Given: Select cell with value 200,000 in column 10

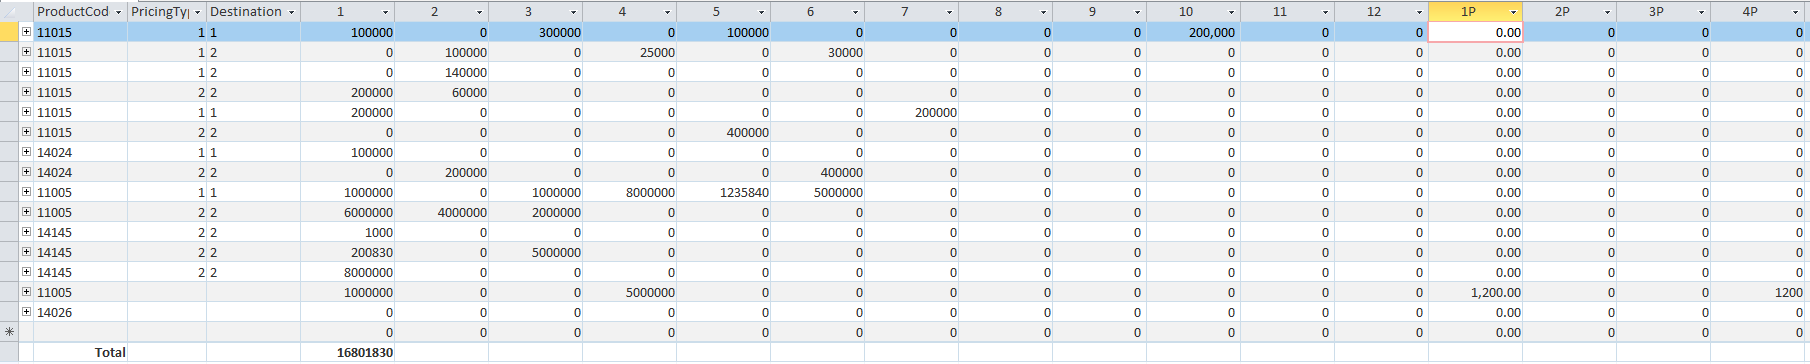Looking at the screenshot, I should [1194, 32].
